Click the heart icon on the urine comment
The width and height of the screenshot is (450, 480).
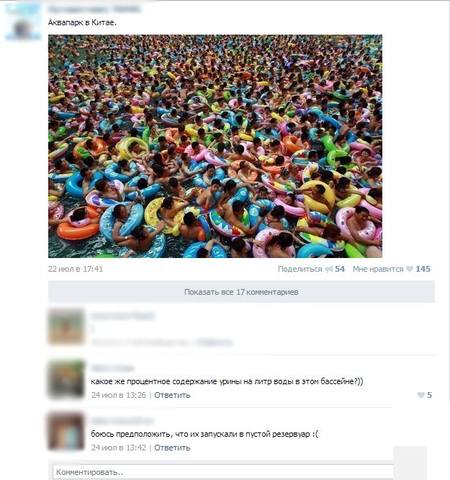coord(421,395)
